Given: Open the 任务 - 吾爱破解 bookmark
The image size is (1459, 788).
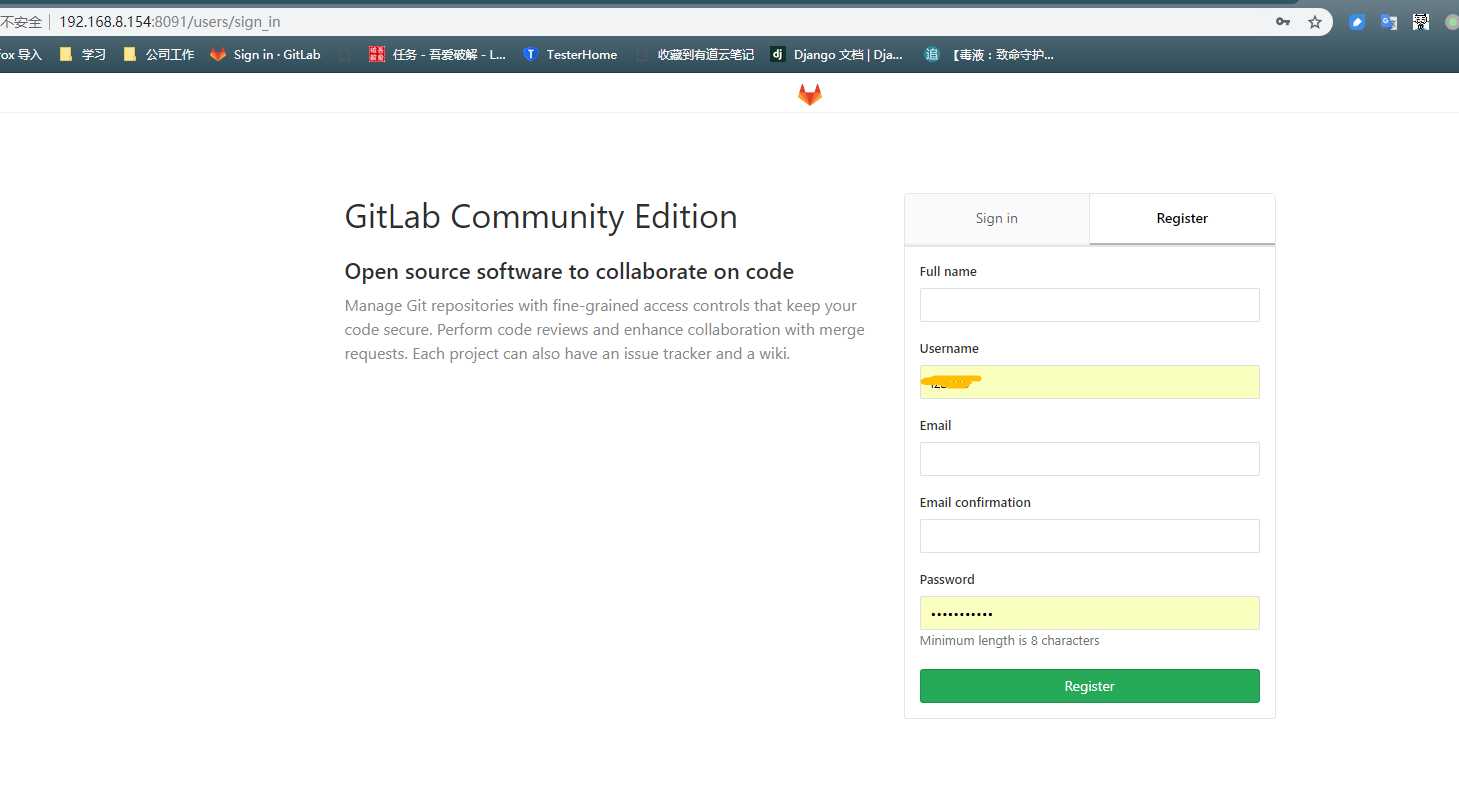Looking at the screenshot, I should pyautogui.click(x=437, y=55).
